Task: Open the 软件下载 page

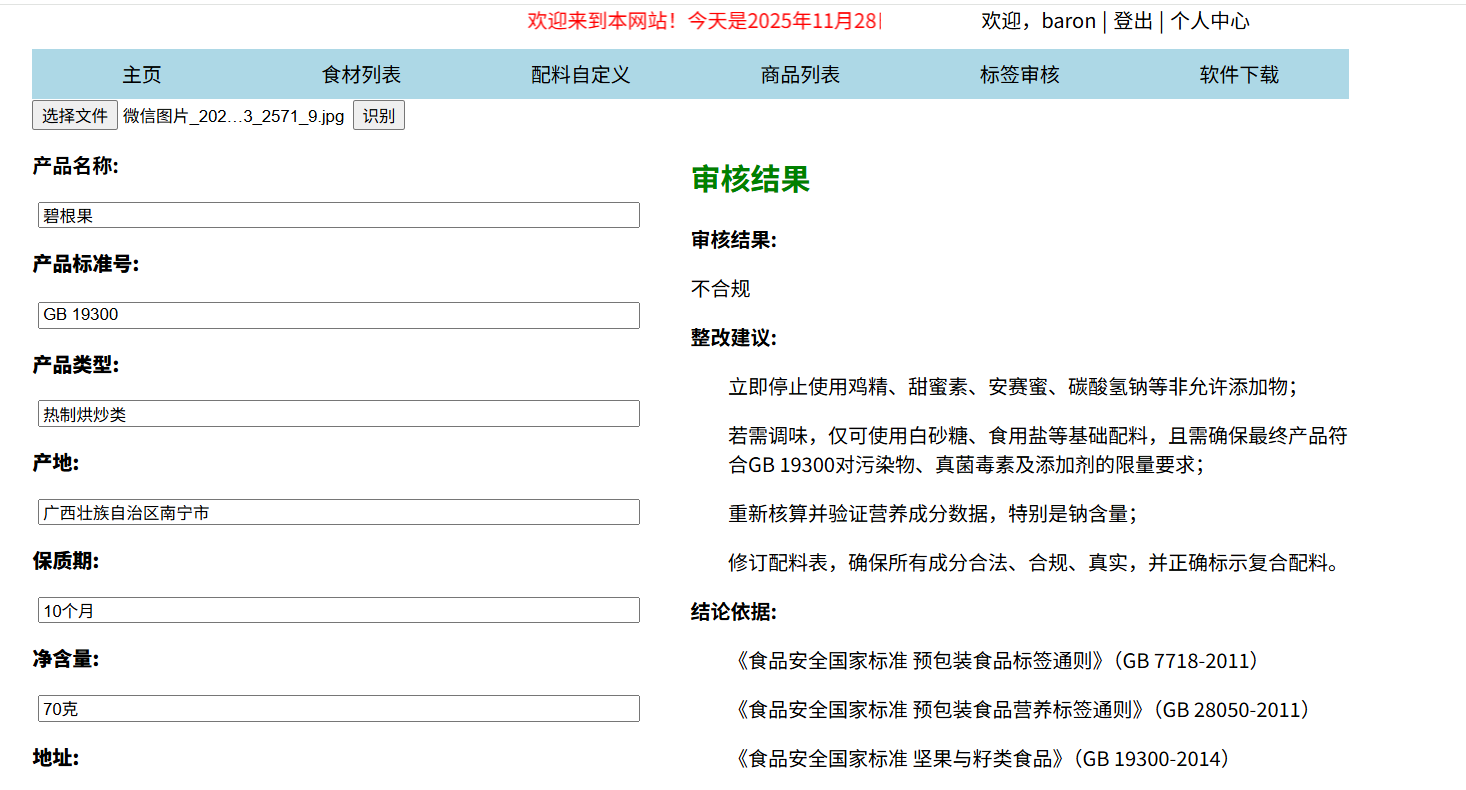Action: point(1239,75)
